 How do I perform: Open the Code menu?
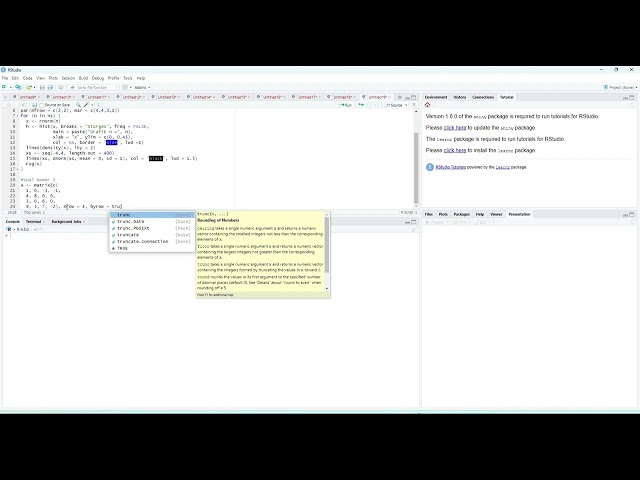click(x=27, y=78)
